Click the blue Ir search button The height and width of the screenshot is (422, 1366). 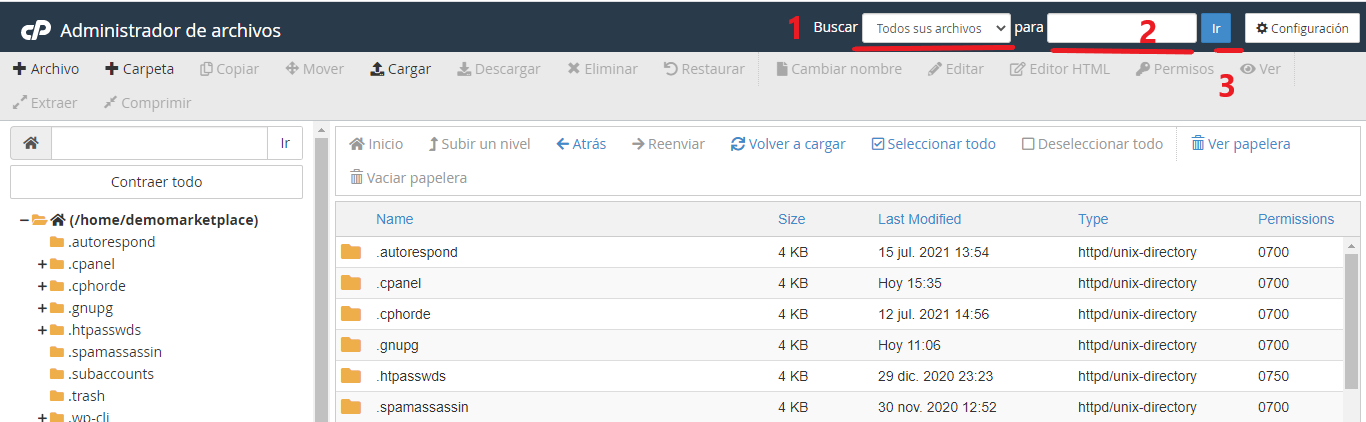1216,28
